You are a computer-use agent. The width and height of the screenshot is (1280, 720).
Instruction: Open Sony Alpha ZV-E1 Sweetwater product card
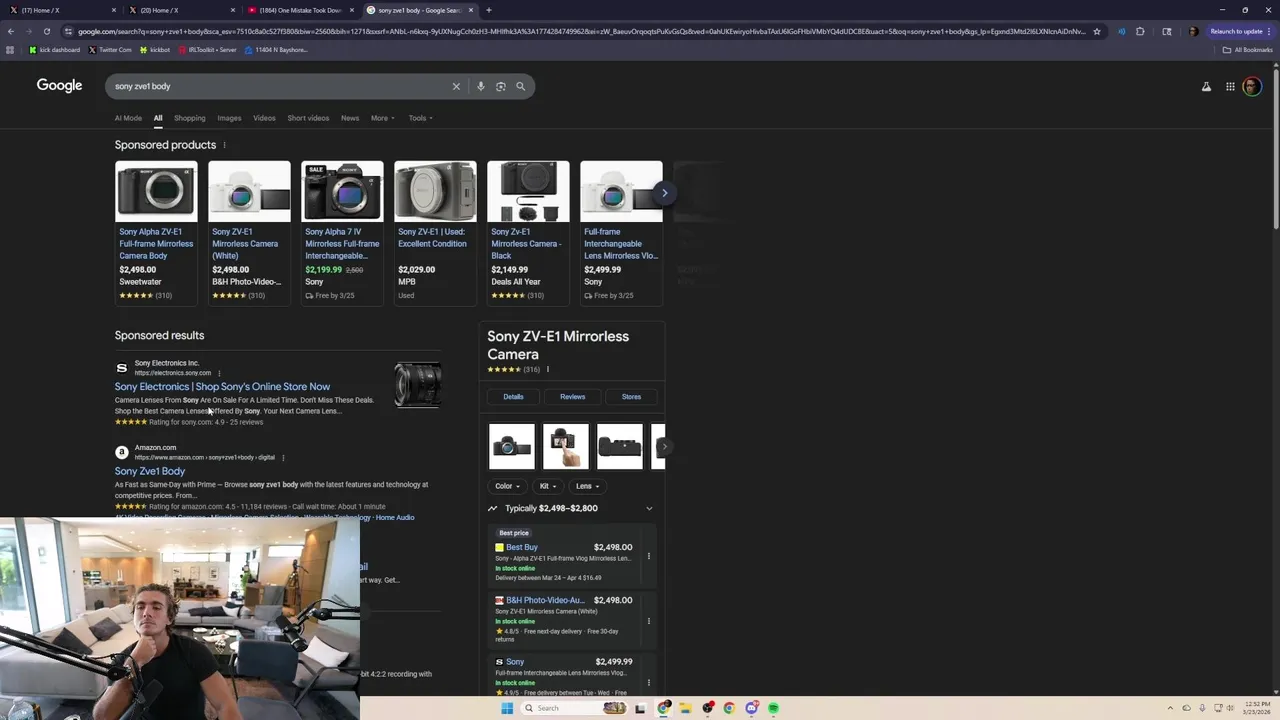(x=156, y=232)
